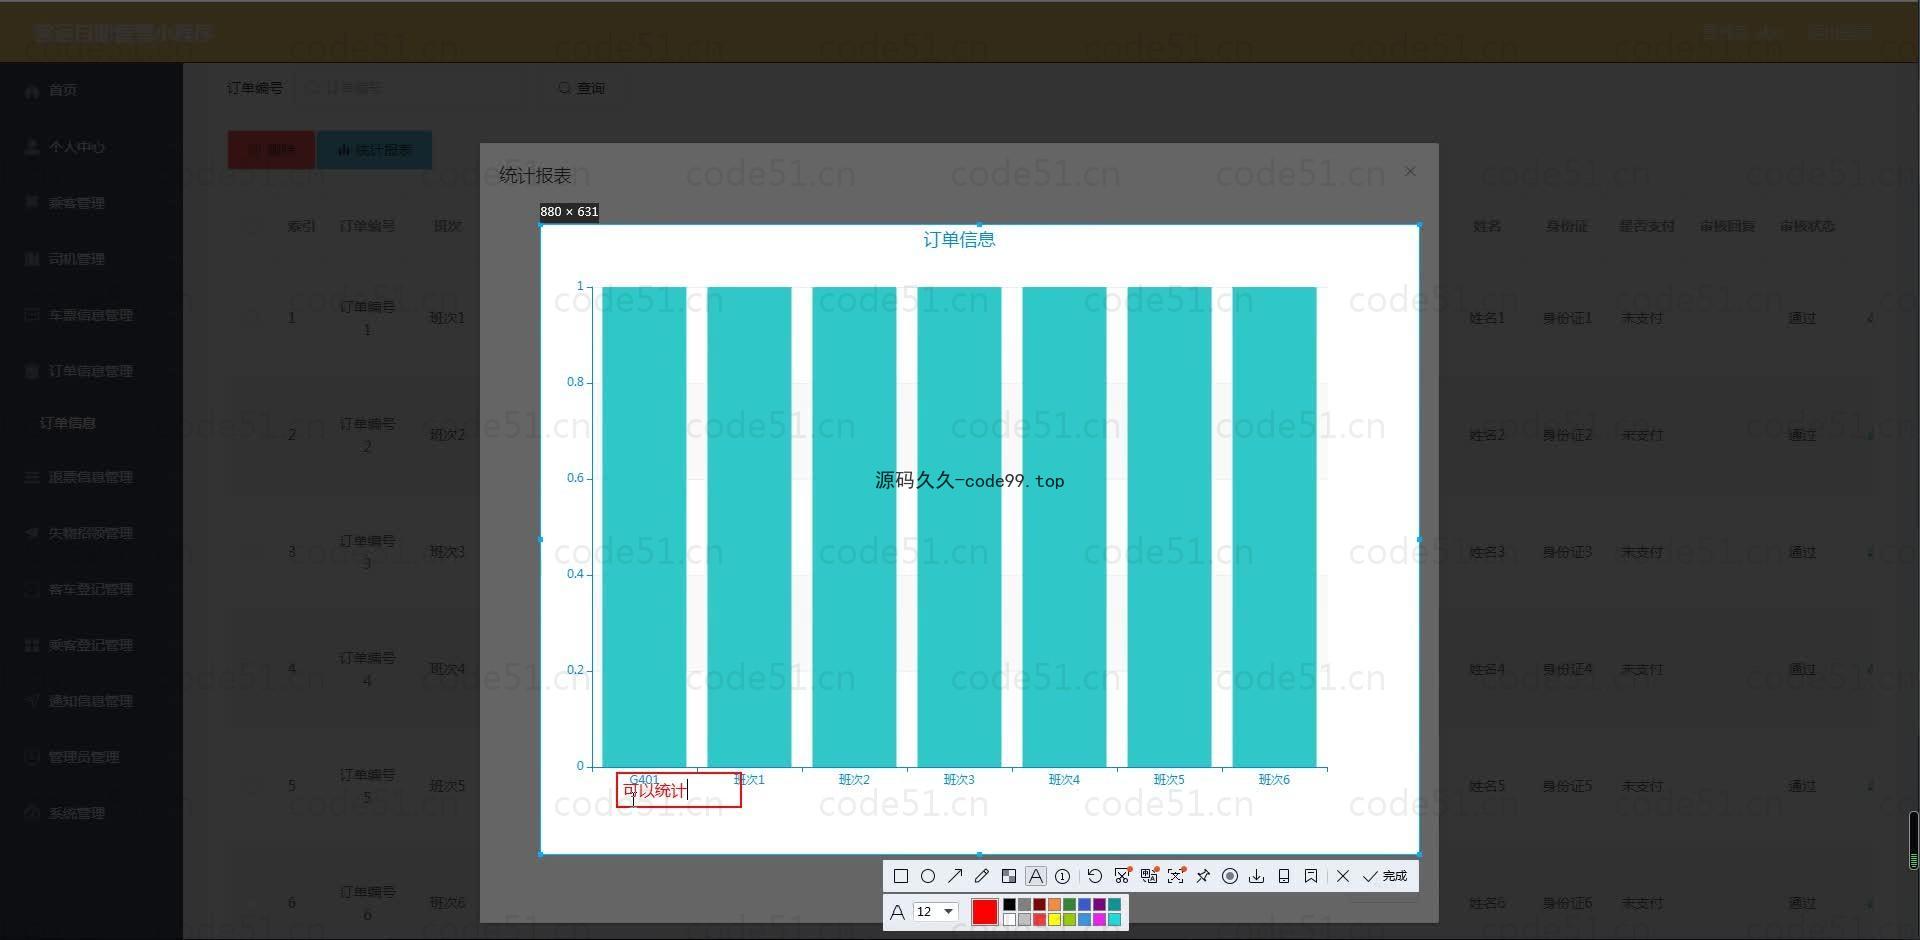Screen dimensions: 1920x940
Task: Expand 客车登记管理 in the sidebar
Action: pos(91,589)
